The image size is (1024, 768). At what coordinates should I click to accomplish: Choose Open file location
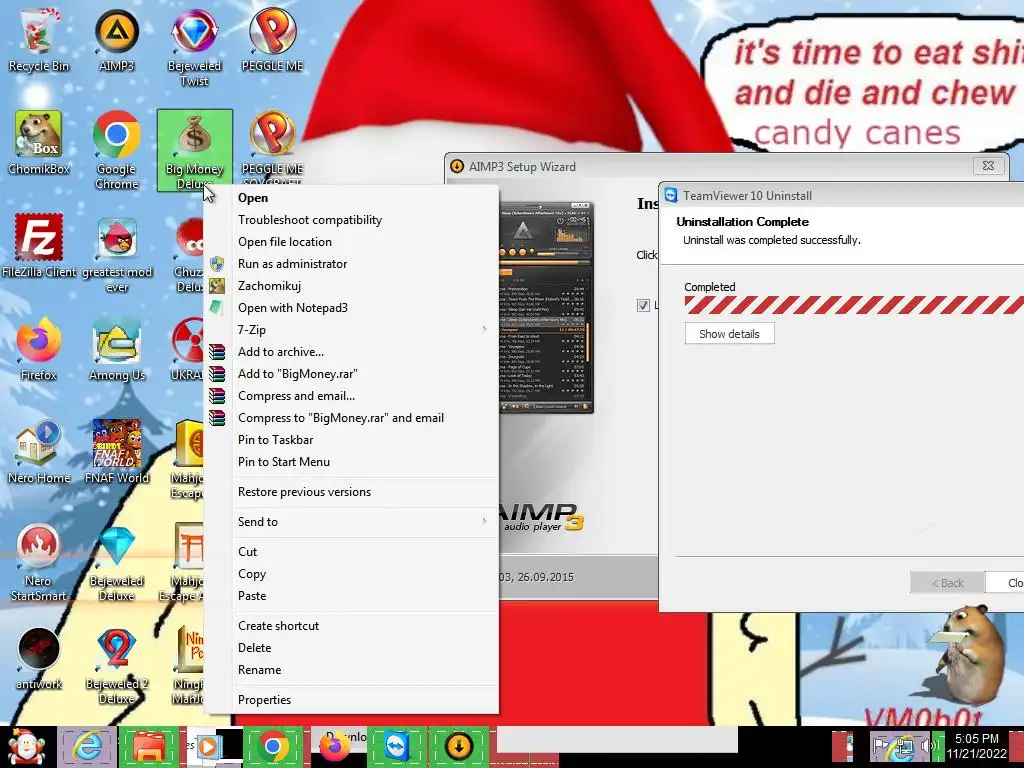tap(353, 242)
